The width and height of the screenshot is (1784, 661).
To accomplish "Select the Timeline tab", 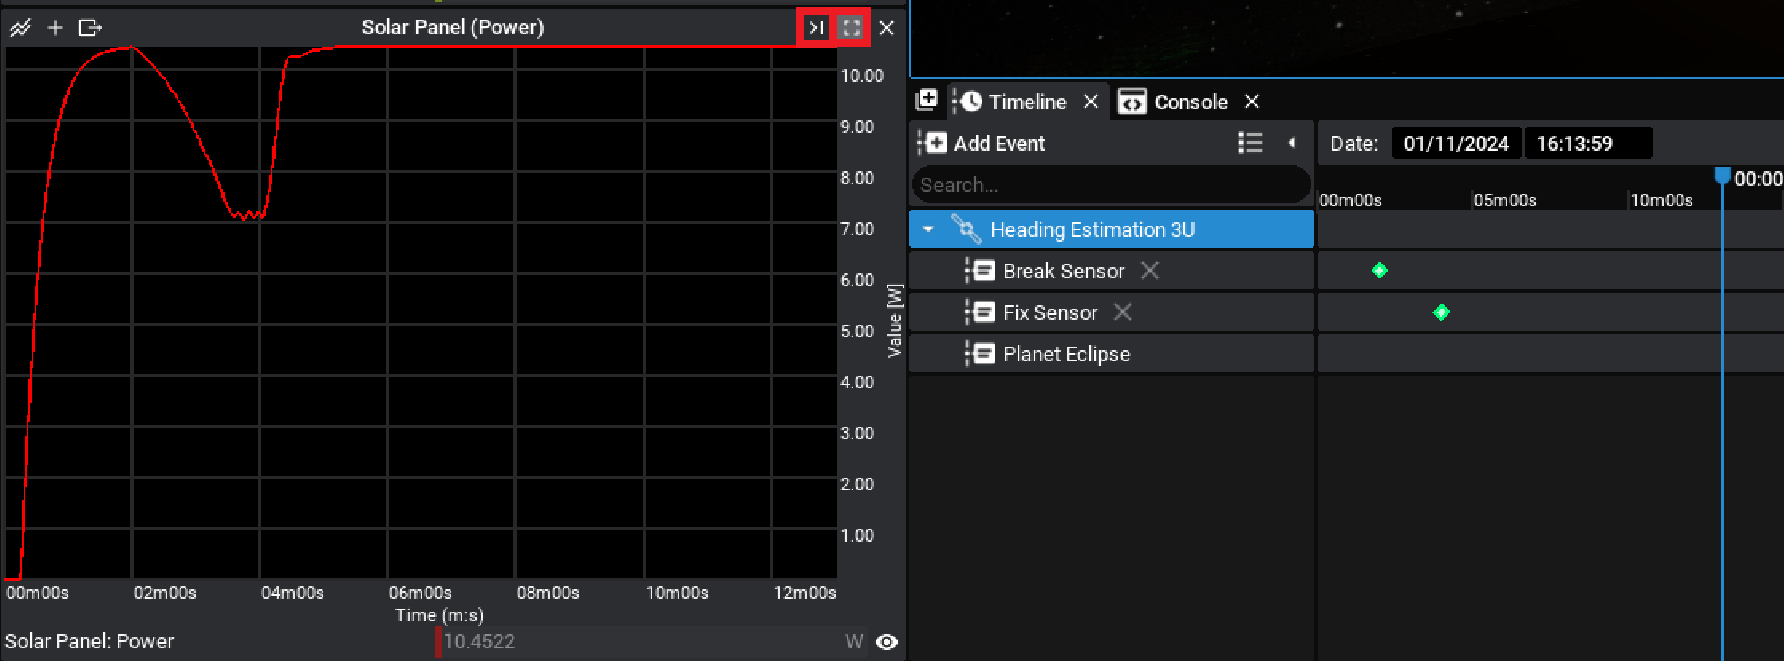I will [1026, 102].
